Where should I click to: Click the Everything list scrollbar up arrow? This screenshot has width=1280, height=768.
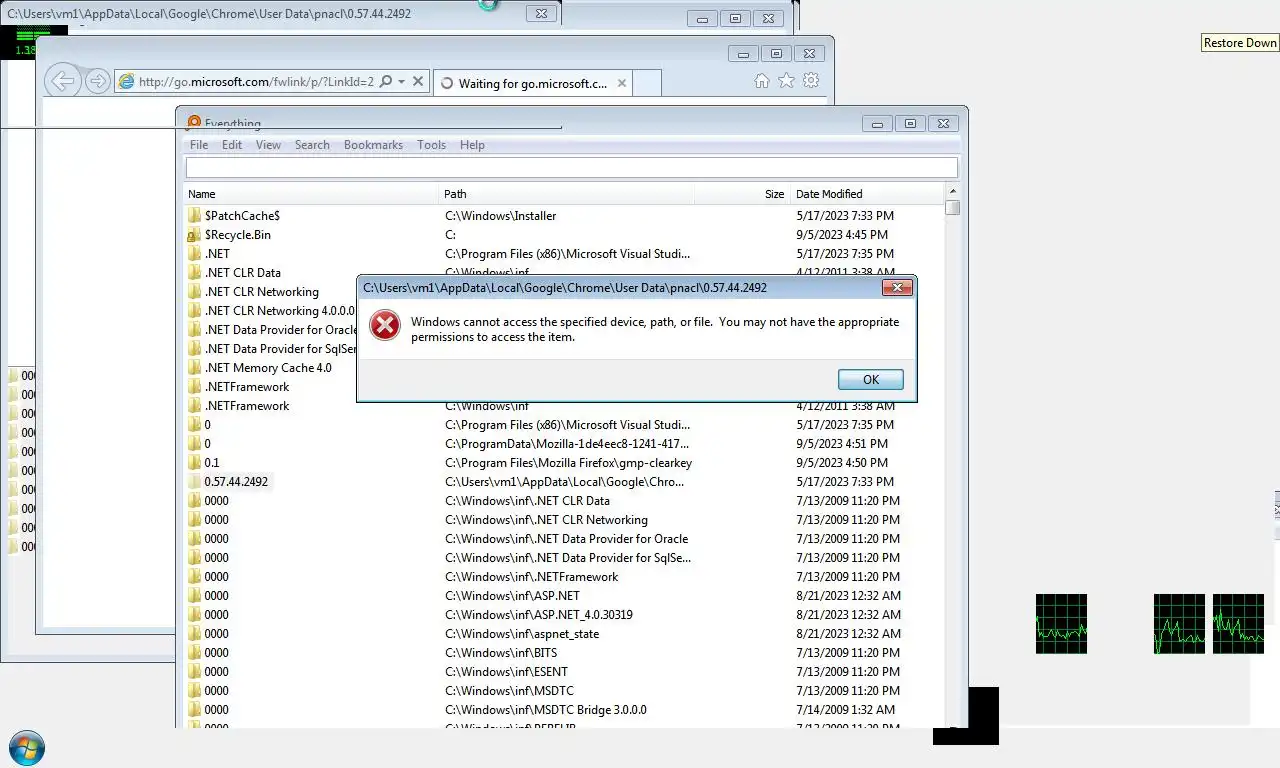tap(952, 192)
